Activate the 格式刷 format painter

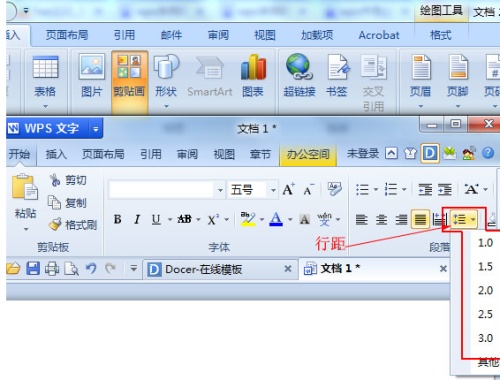click(73, 225)
